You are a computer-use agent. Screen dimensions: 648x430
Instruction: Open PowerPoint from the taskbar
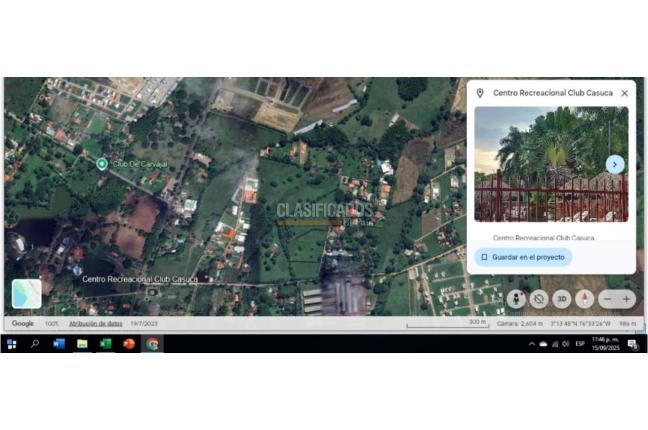click(129, 344)
